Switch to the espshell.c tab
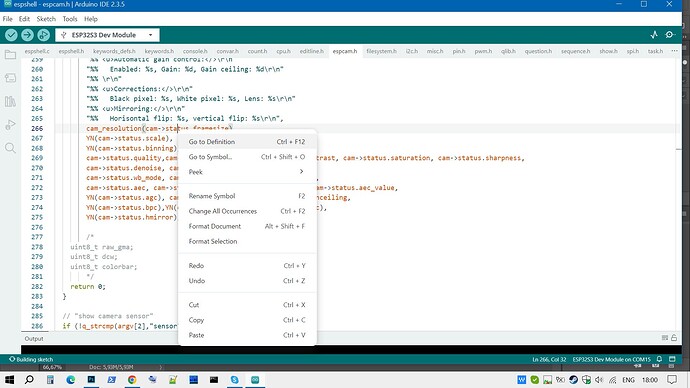Image resolution: width=690 pixels, height=388 pixels. click(x=37, y=51)
